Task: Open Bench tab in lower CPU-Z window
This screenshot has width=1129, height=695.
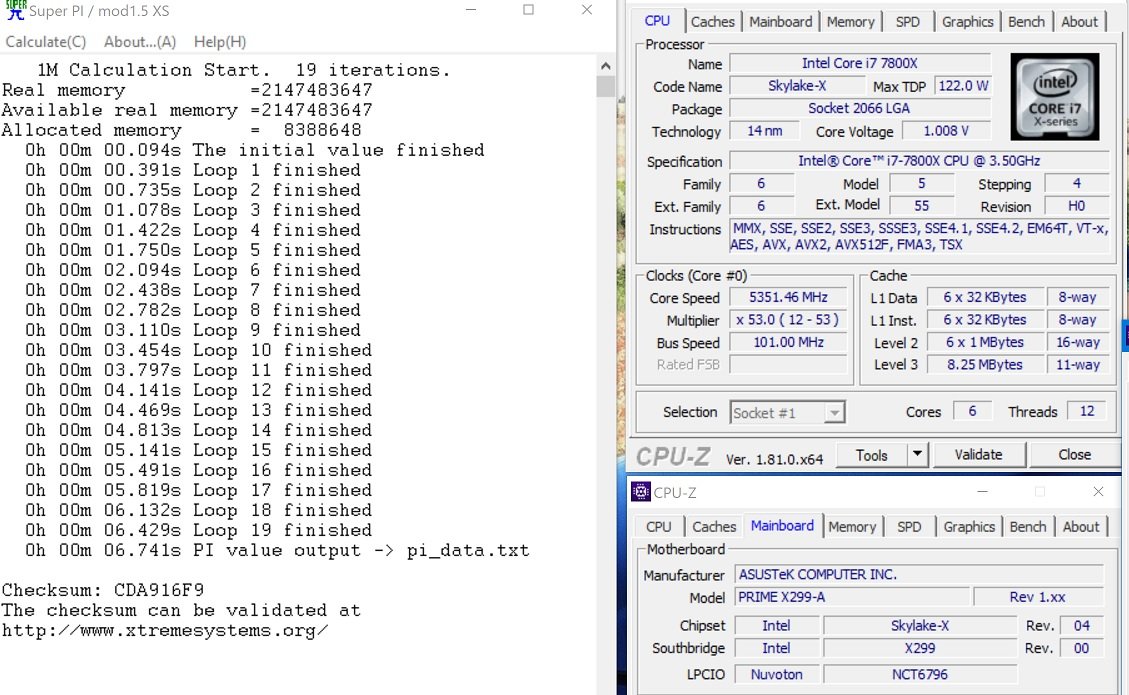Action: pos(1027,526)
